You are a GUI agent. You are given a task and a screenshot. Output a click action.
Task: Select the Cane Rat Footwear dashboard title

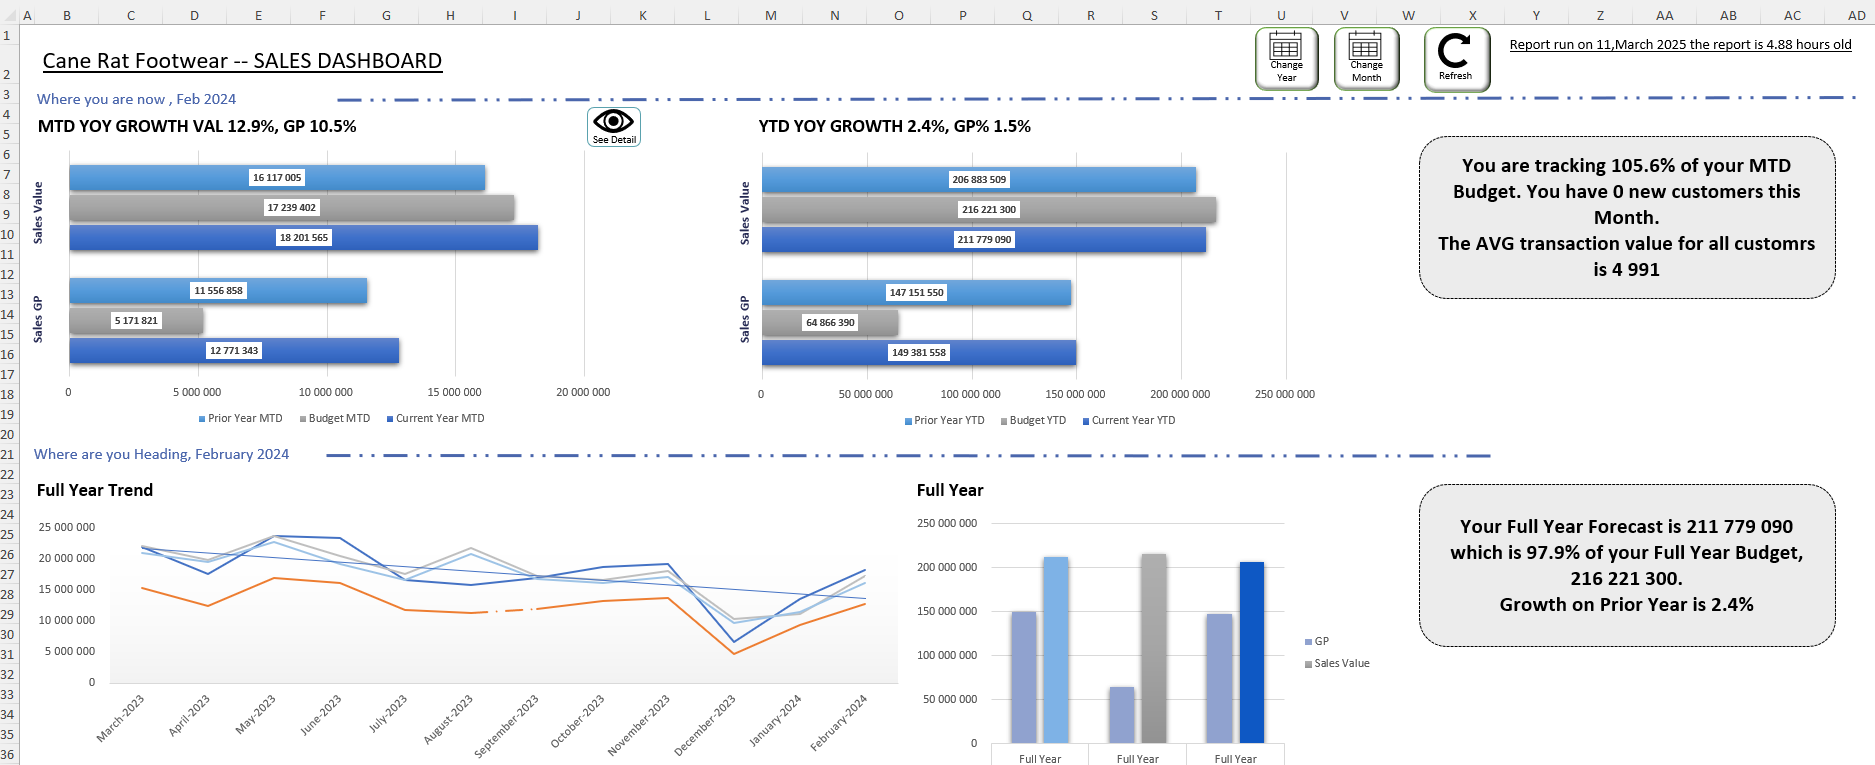(242, 61)
